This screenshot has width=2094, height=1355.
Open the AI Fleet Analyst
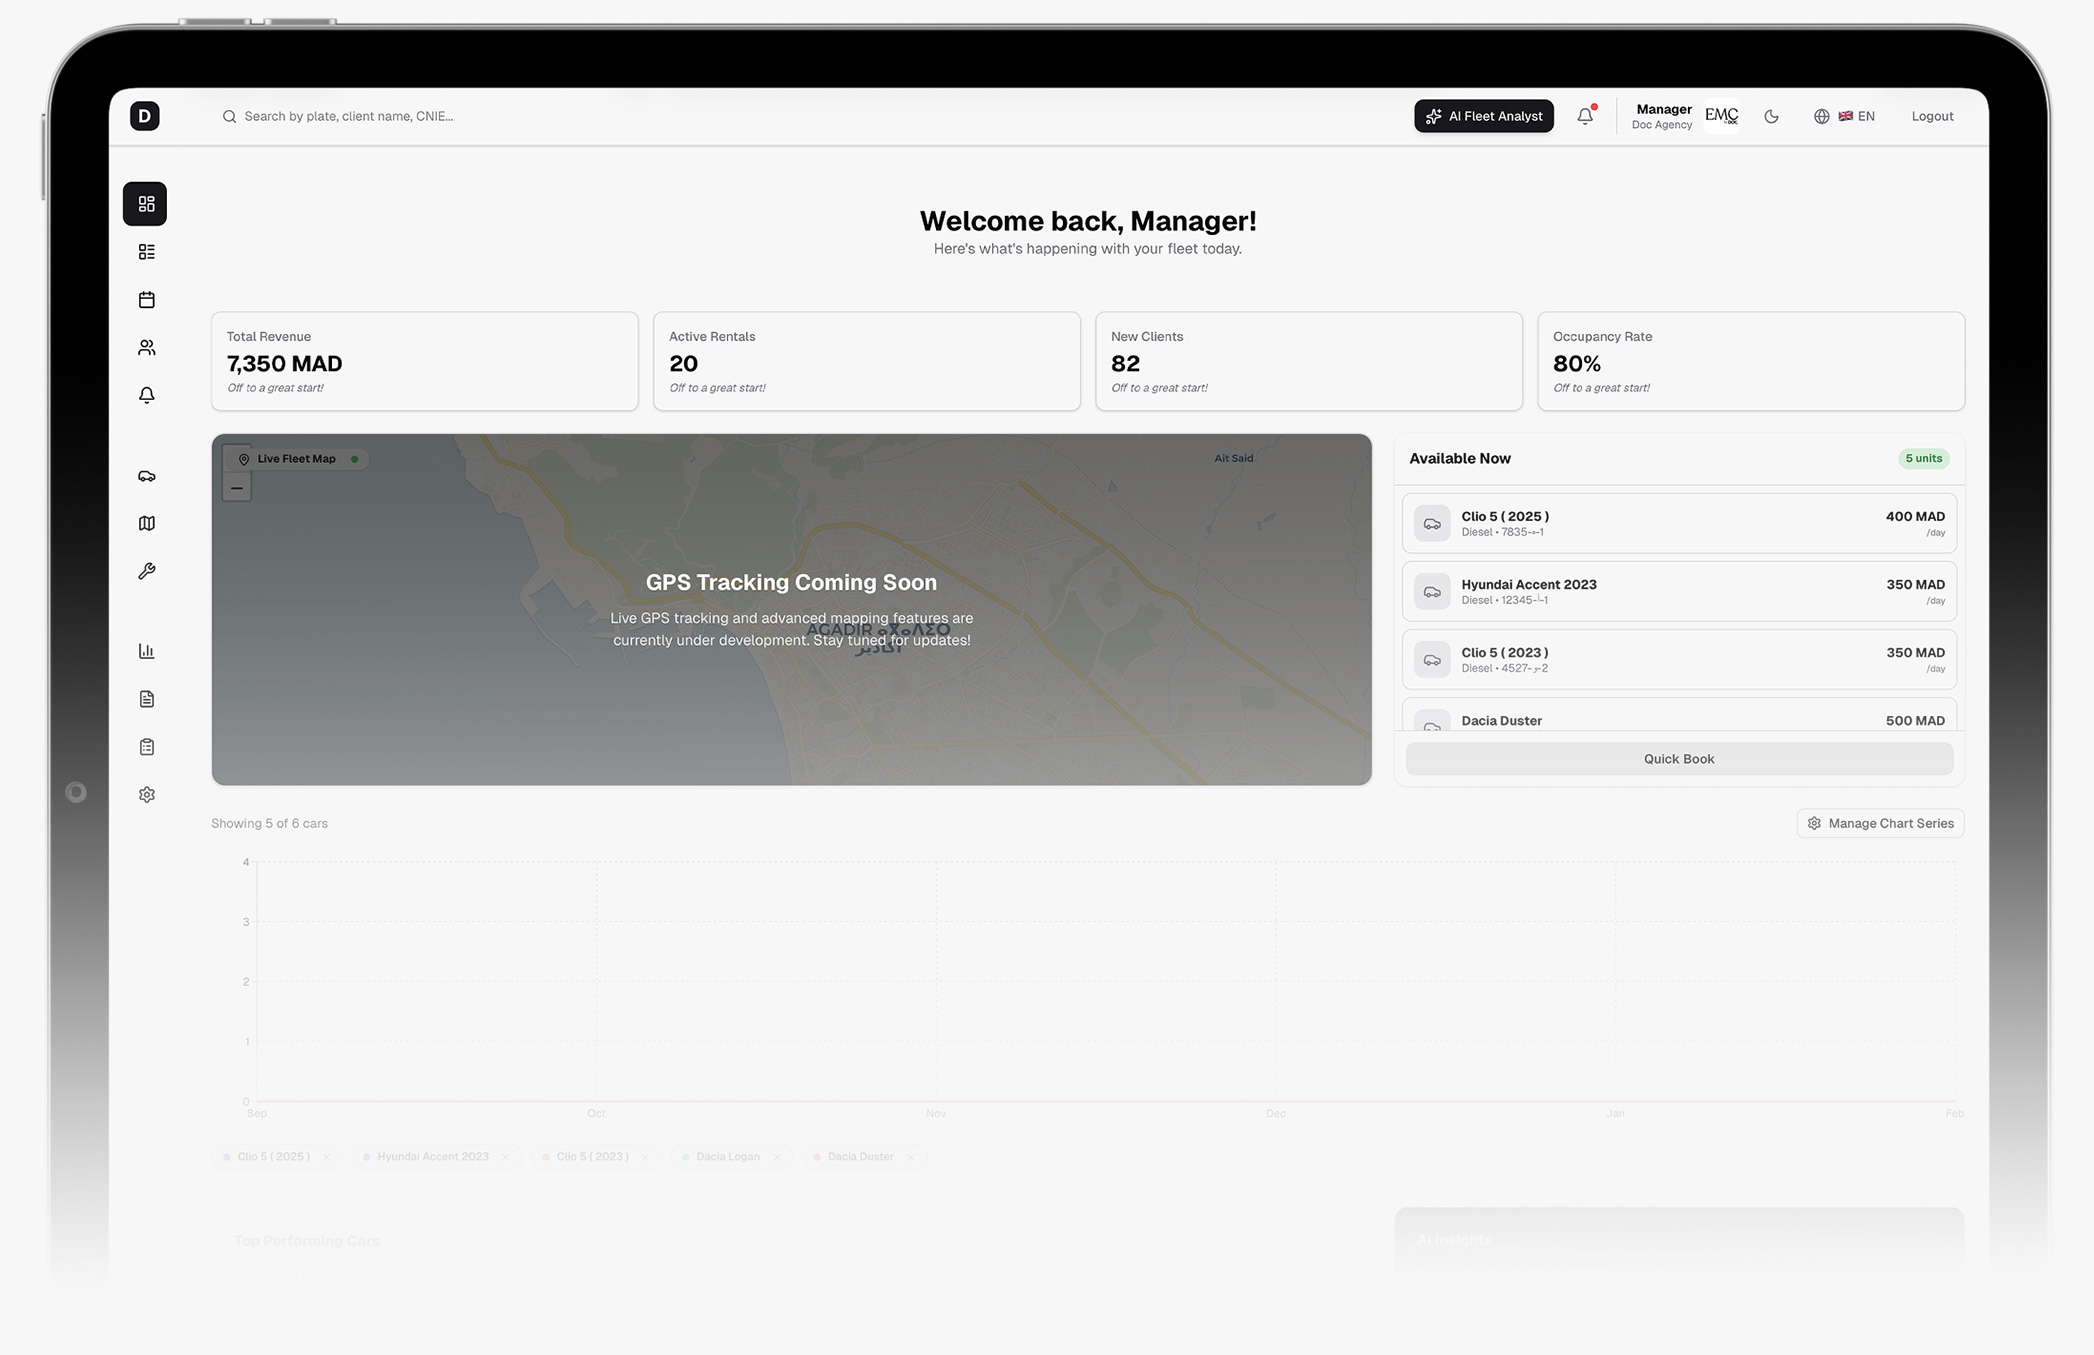click(x=1483, y=116)
